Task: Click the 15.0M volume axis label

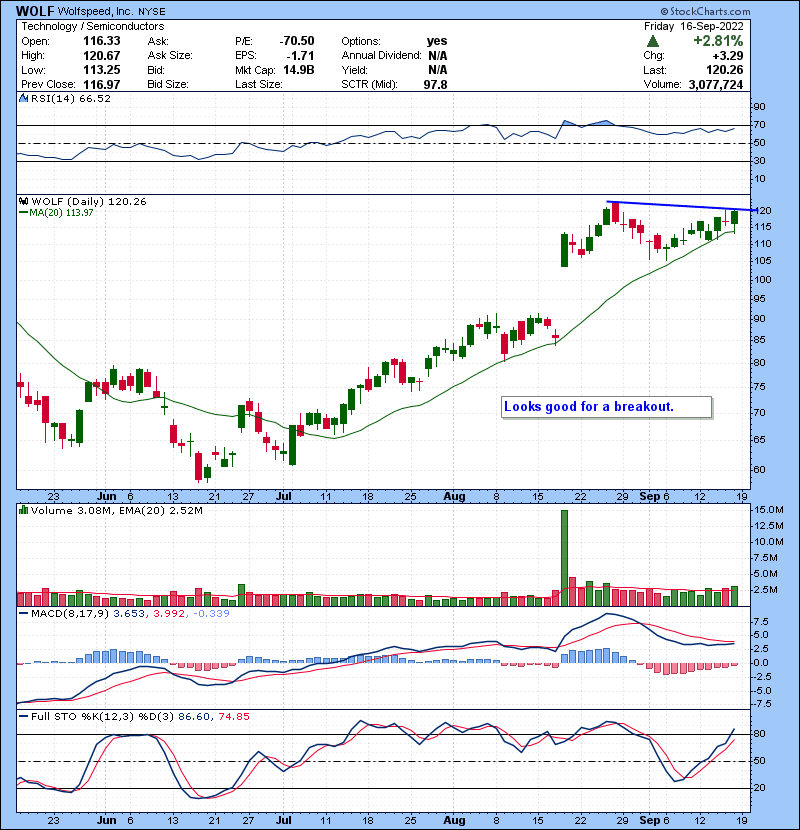Action: pyautogui.click(x=769, y=510)
